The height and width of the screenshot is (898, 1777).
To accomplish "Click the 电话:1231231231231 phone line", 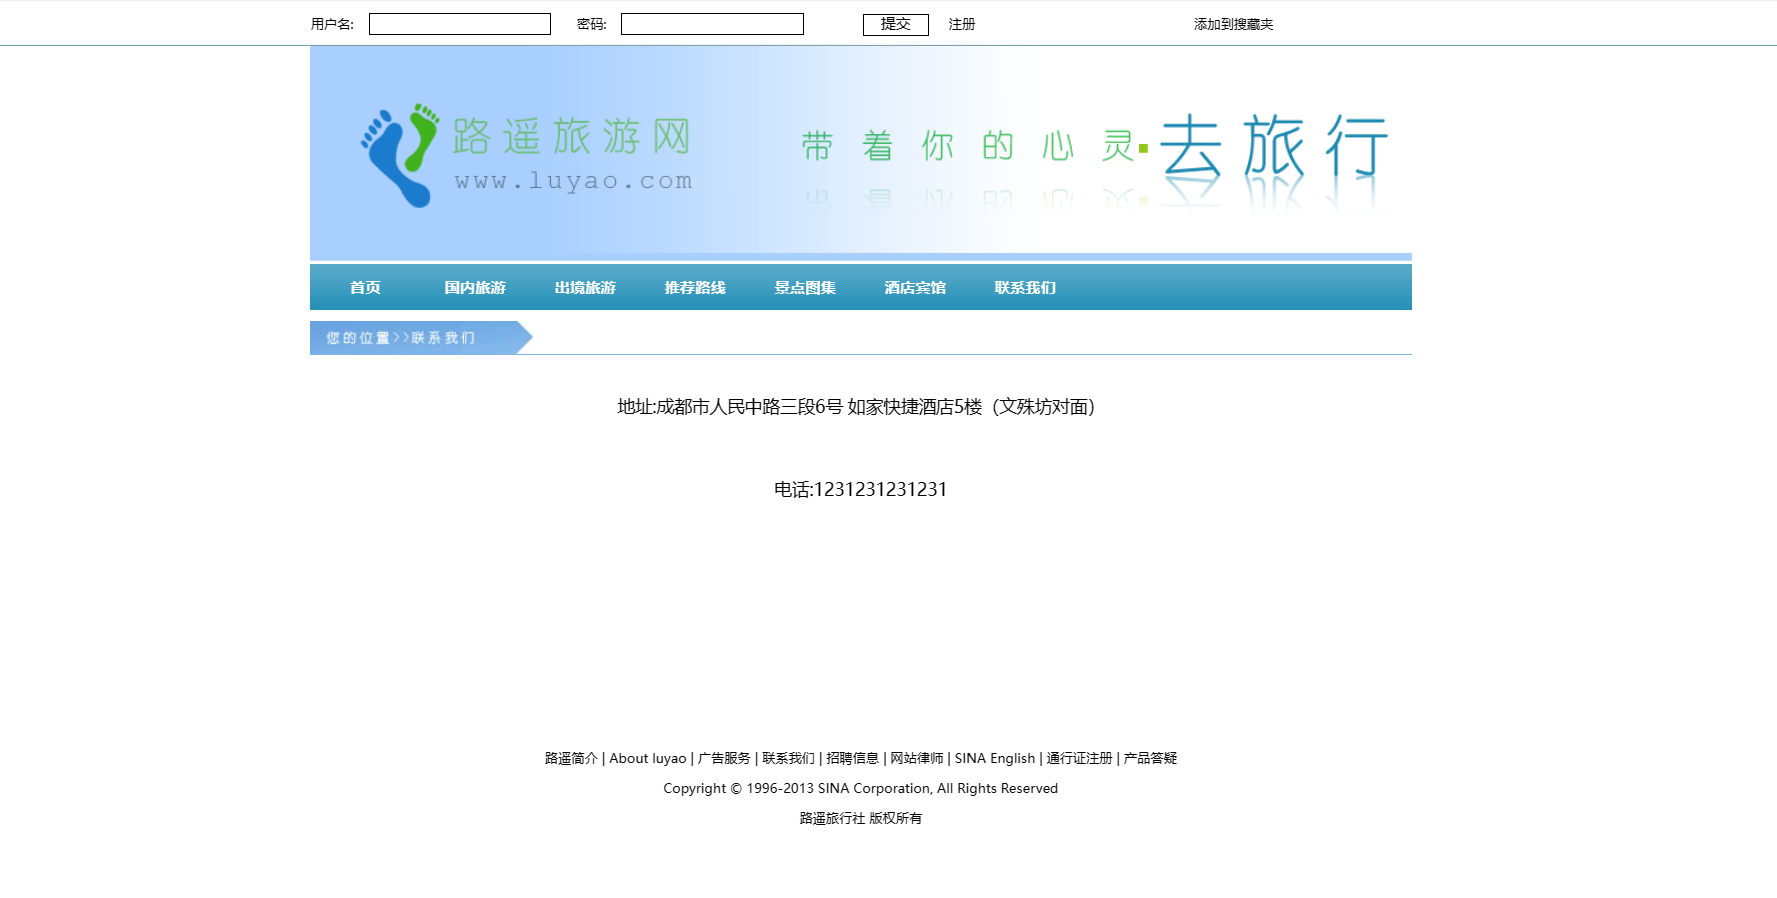I will tap(860, 489).
